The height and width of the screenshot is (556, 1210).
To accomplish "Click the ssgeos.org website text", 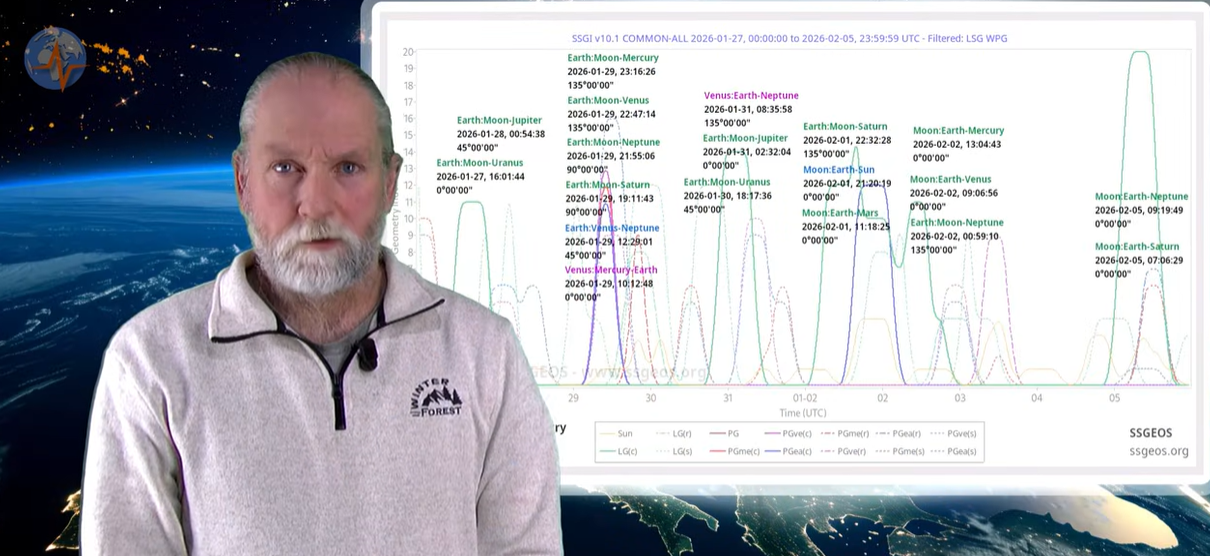I will 1152,451.
